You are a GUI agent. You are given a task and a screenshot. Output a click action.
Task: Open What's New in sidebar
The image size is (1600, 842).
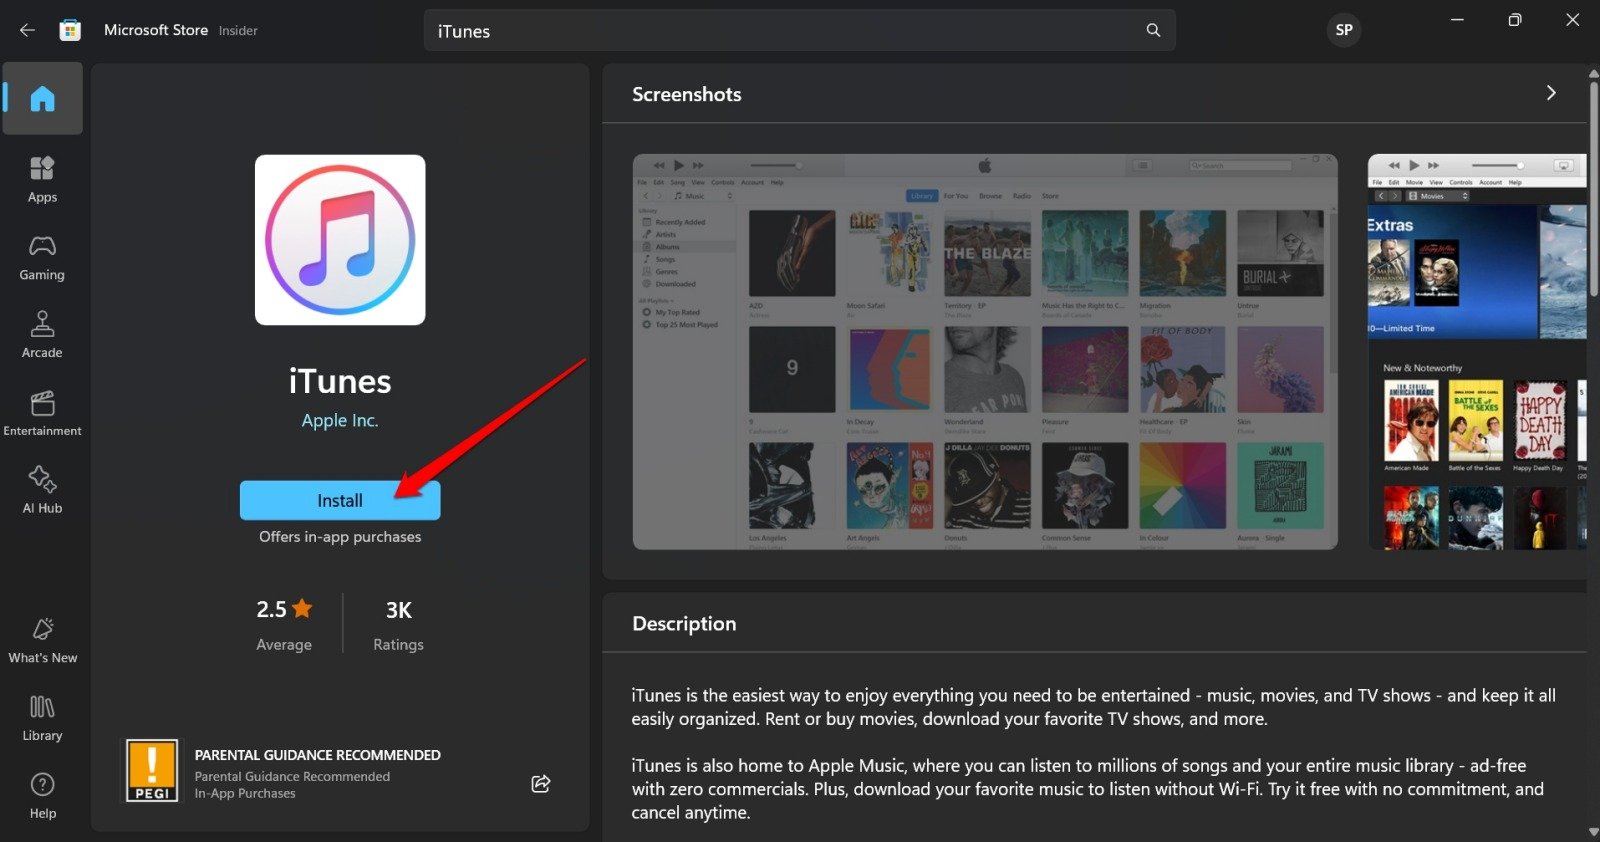click(x=42, y=640)
